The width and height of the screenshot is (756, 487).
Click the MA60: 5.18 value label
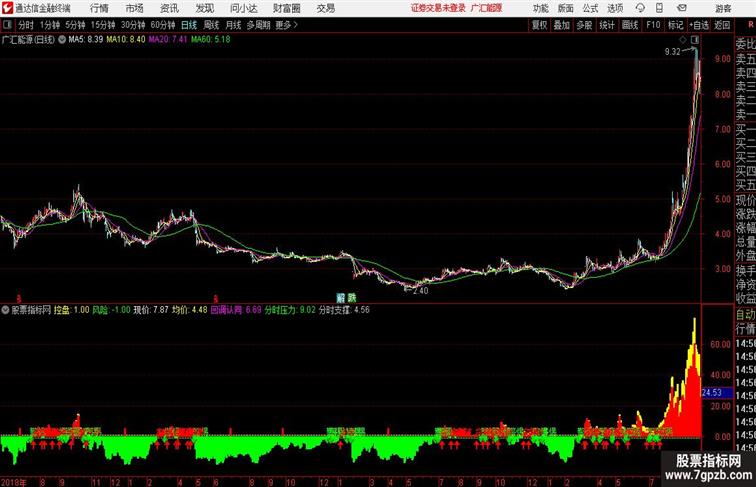pyautogui.click(x=210, y=40)
